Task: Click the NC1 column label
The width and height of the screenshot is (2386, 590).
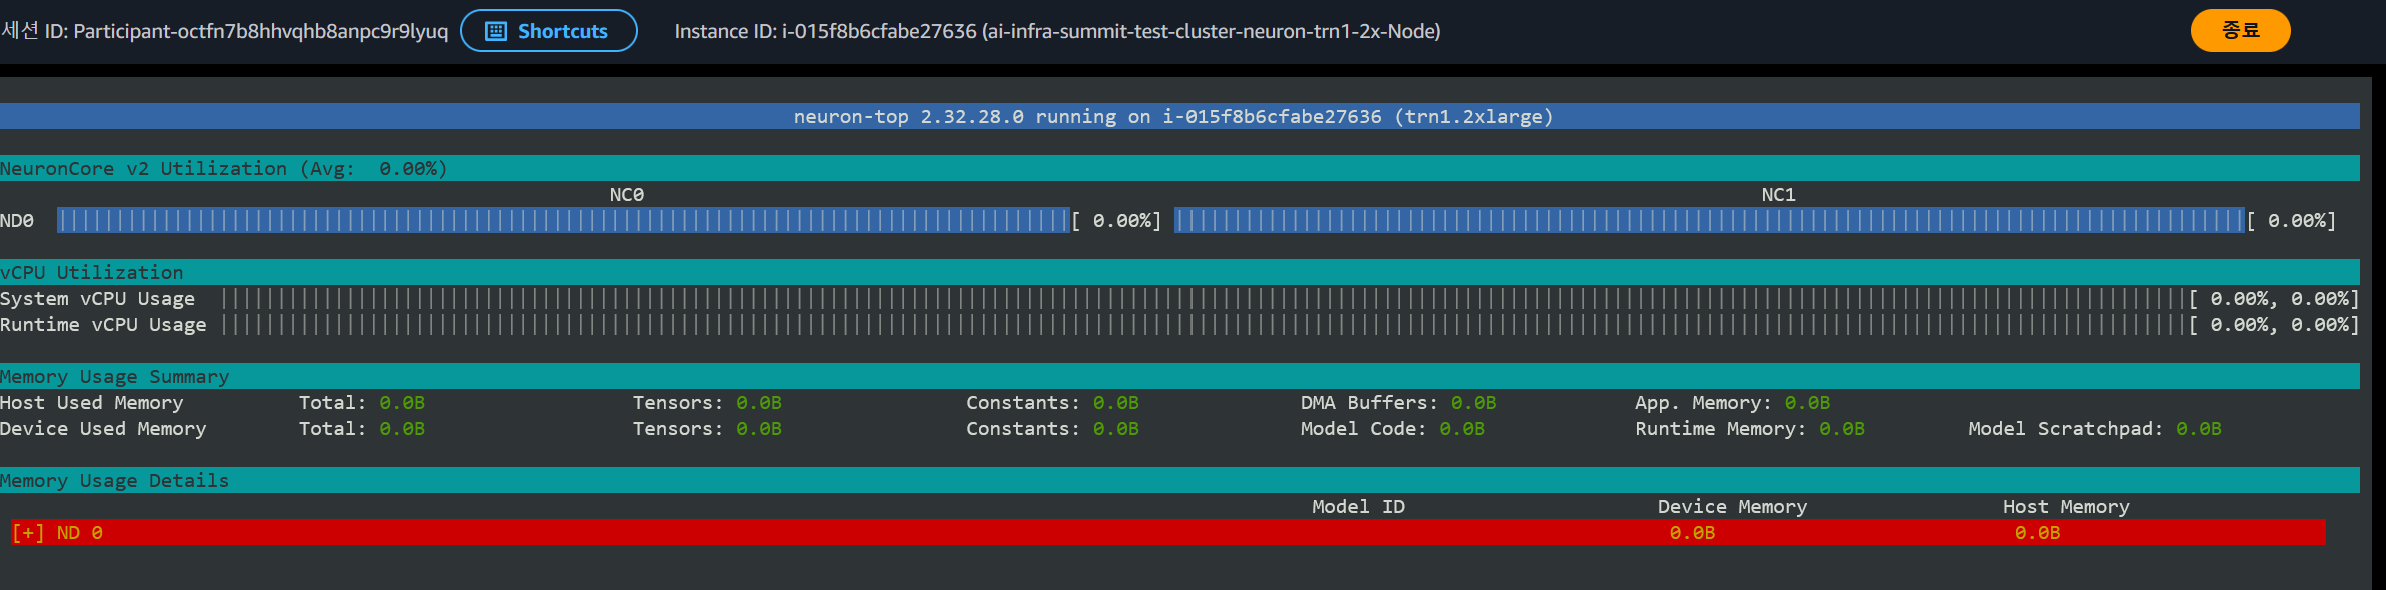Action: (1778, 195)
